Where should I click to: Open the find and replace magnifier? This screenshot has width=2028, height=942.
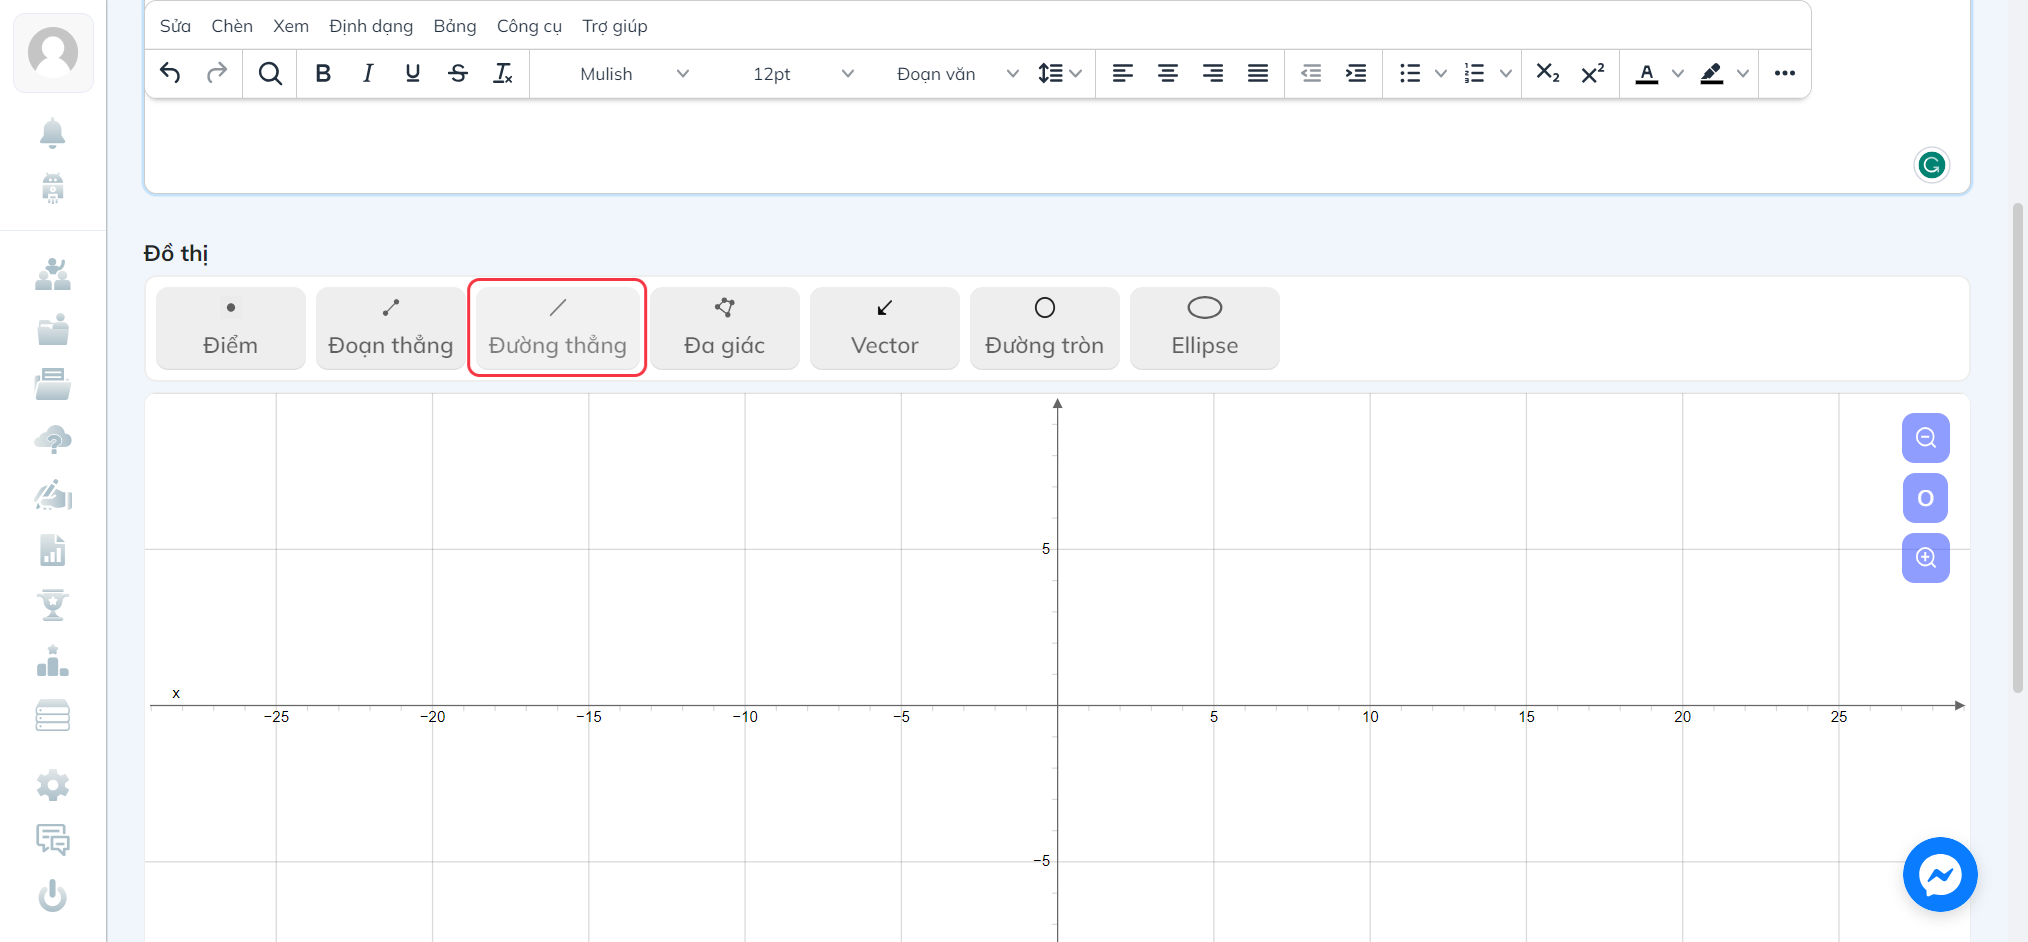click(x=270, y=73)
